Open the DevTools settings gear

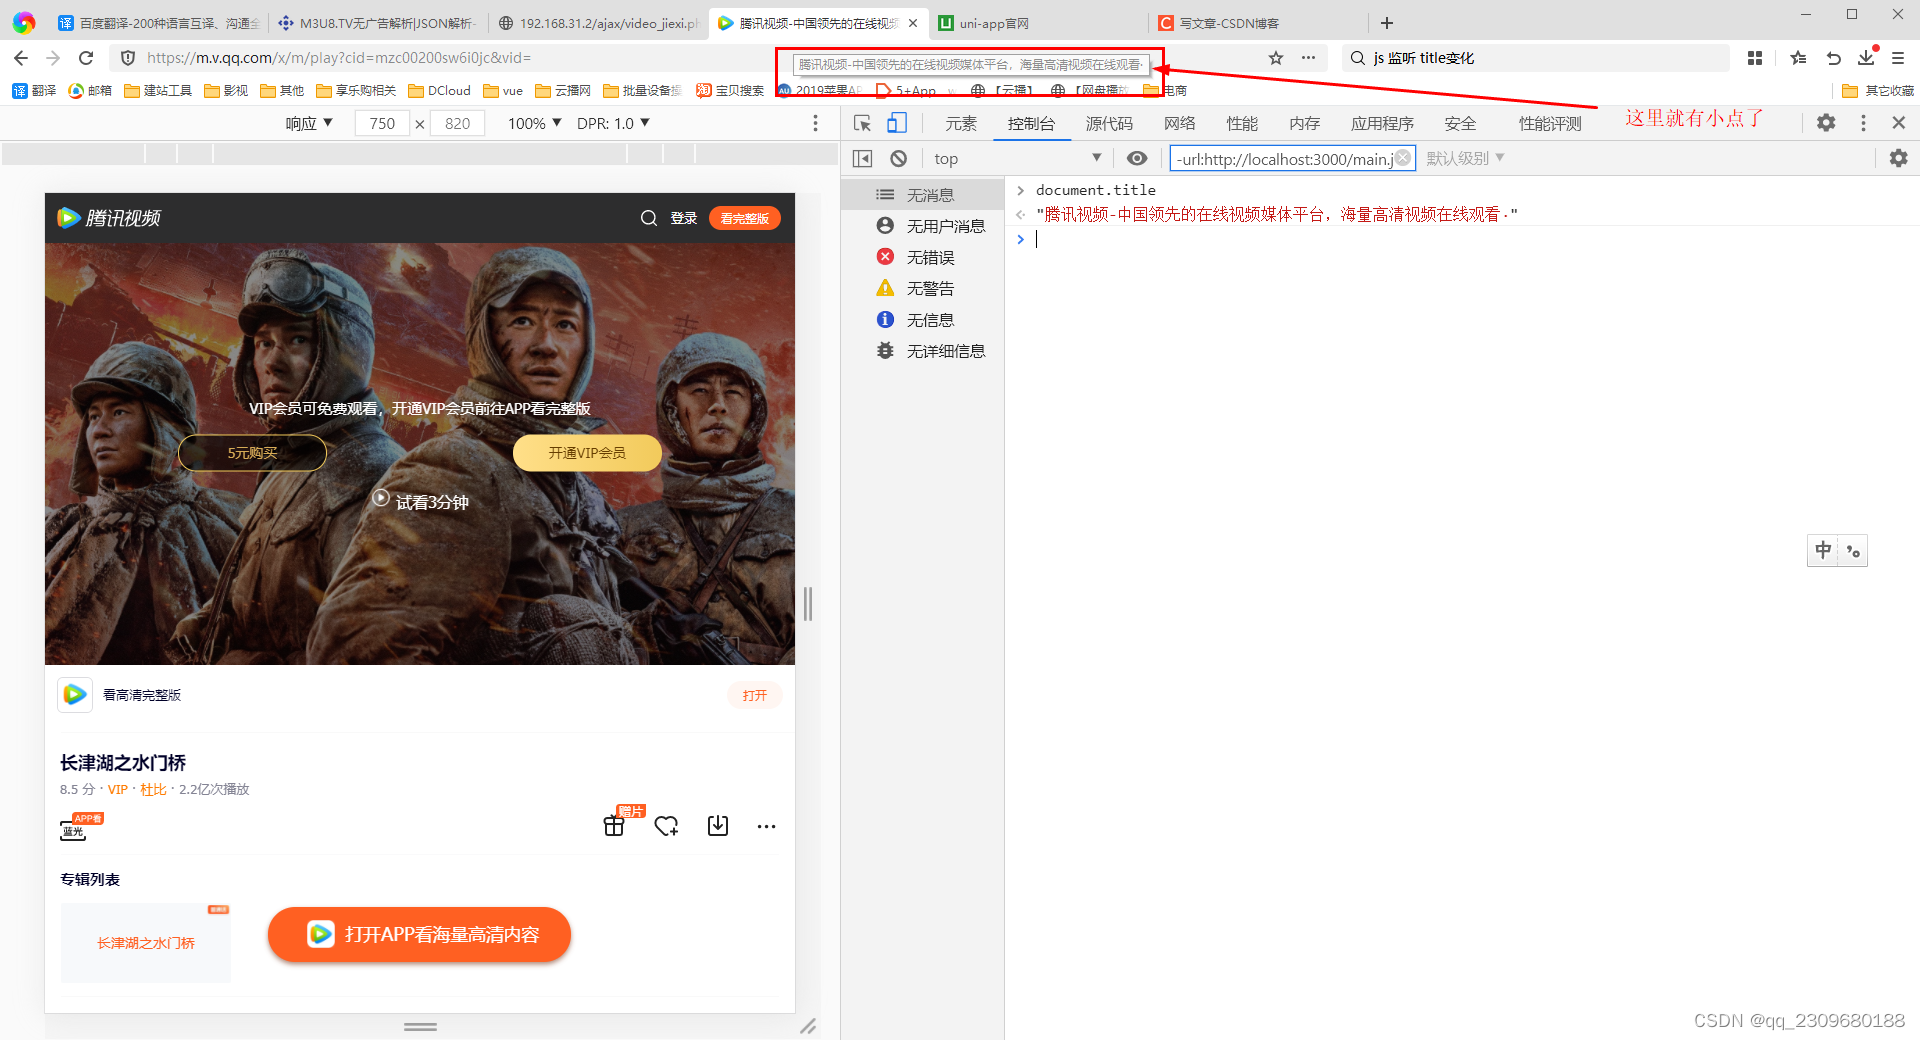[x=1826, y=123]
